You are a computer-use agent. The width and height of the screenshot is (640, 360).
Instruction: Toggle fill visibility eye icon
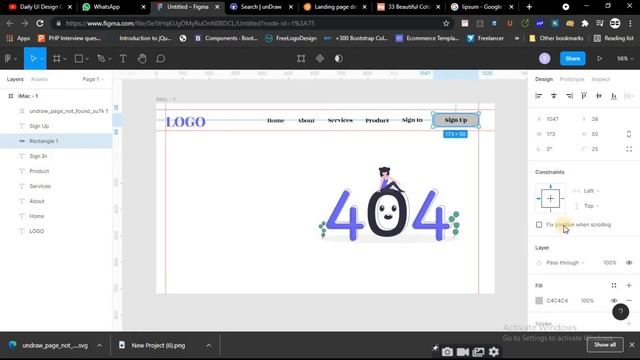pyautogui.click(x=614, y=300)
